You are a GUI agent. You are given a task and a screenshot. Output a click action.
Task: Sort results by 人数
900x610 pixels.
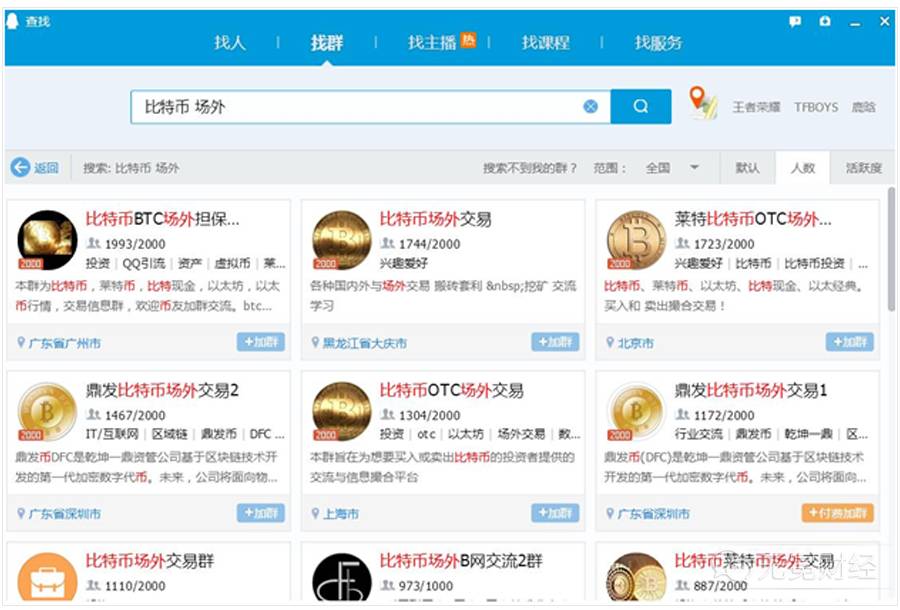click(802, 168)
